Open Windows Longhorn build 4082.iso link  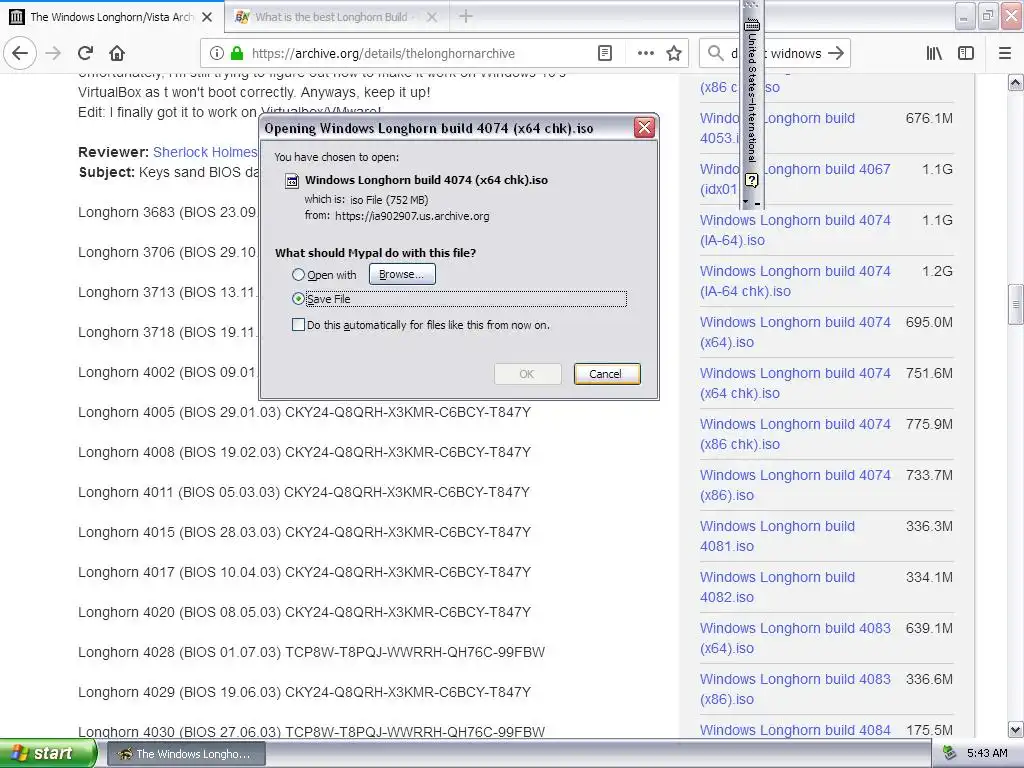[777, 586]
